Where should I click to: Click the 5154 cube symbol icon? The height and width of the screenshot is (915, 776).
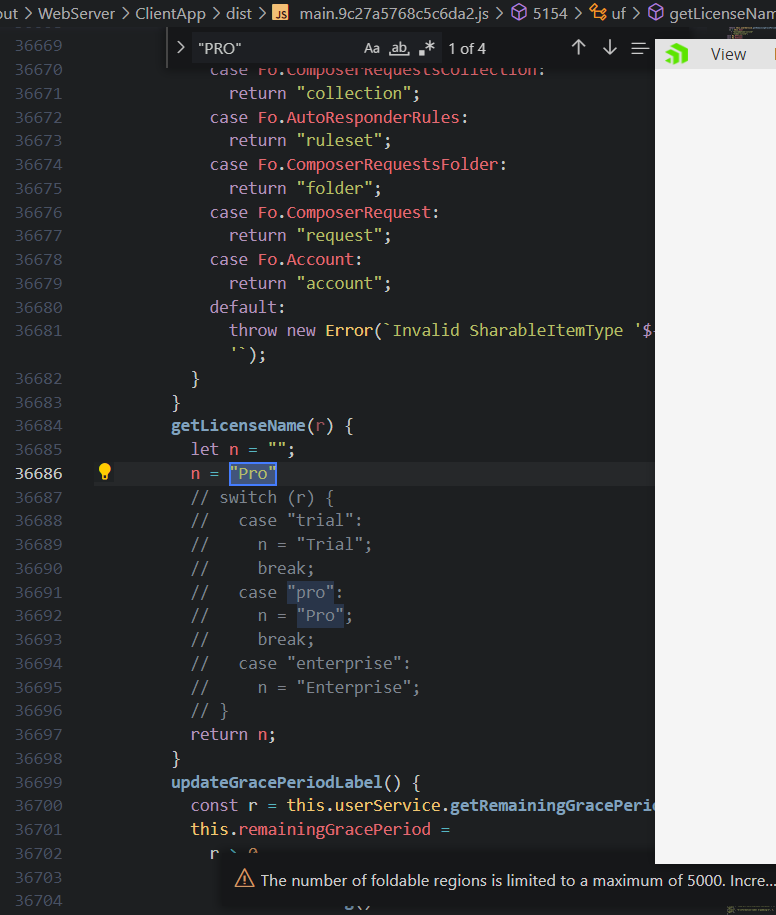[x=519, y=12]
